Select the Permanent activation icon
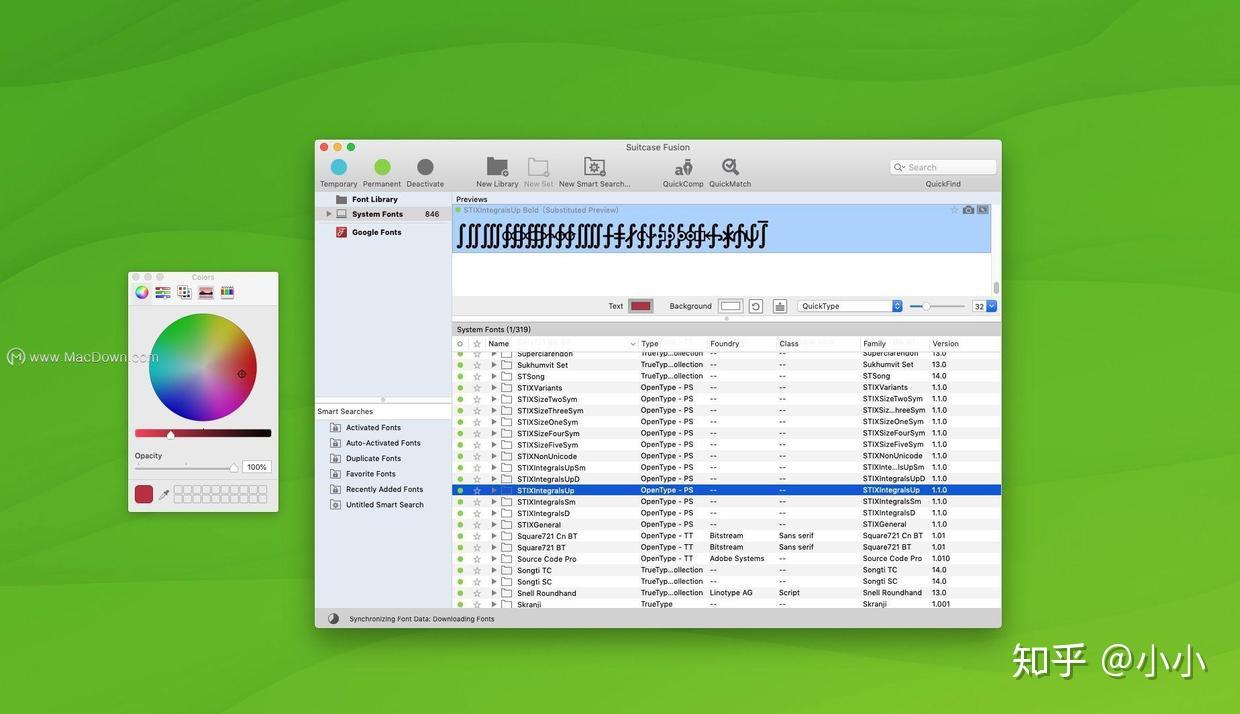The width and height of the screenshot is (1240, 714). click(382, 167)
